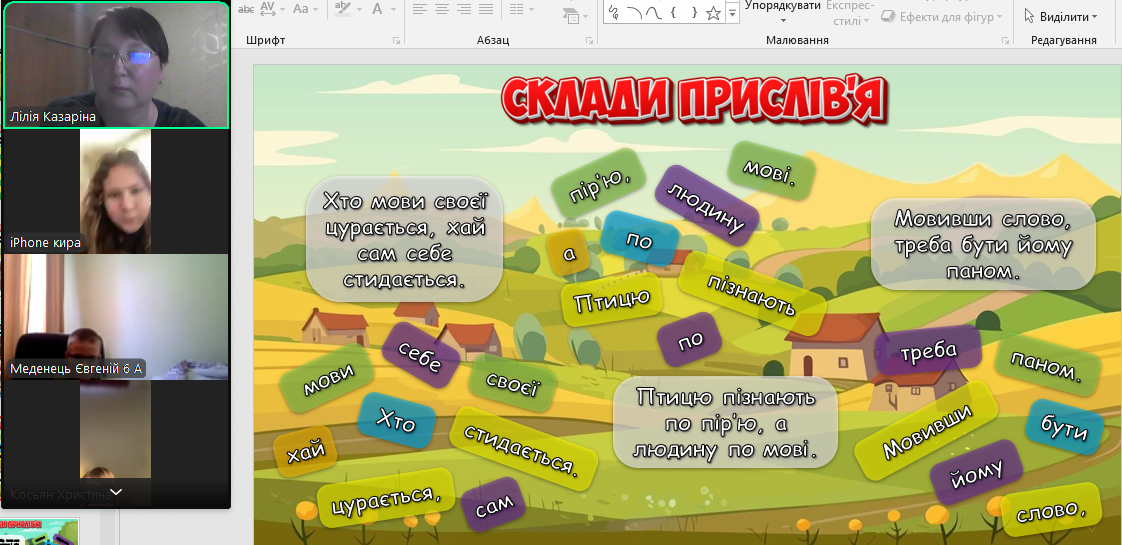
Task: Expand the shapes gallery More button
Action: click(x=732, y=12)
